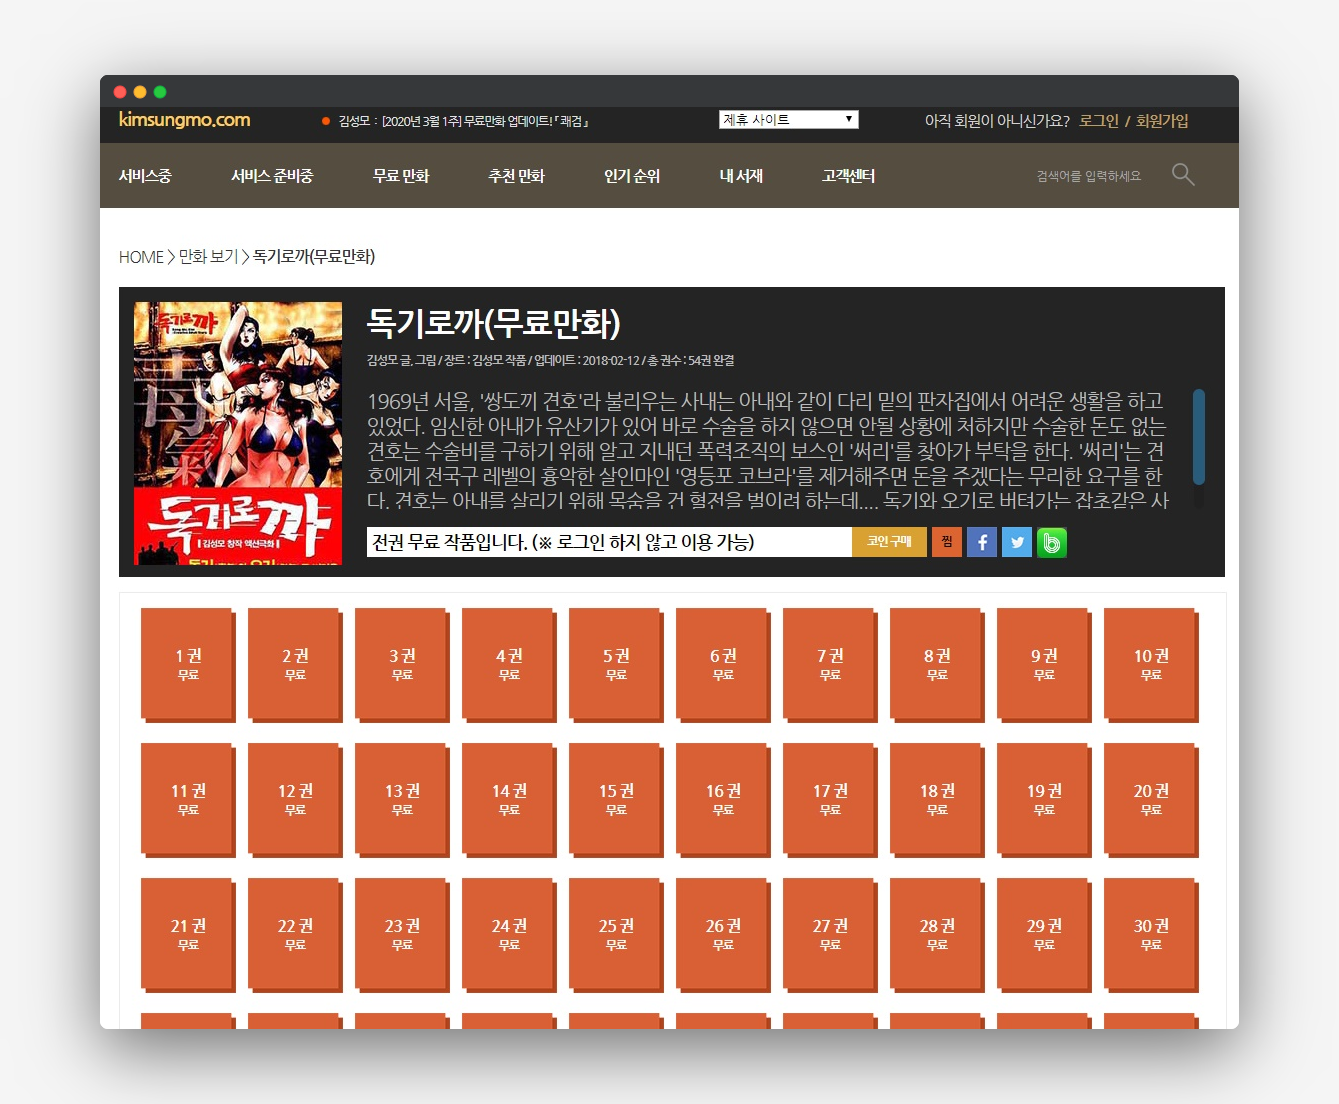1339x1104 pixels.
Task: Open volume 26 권 tile
Action: 723,934
